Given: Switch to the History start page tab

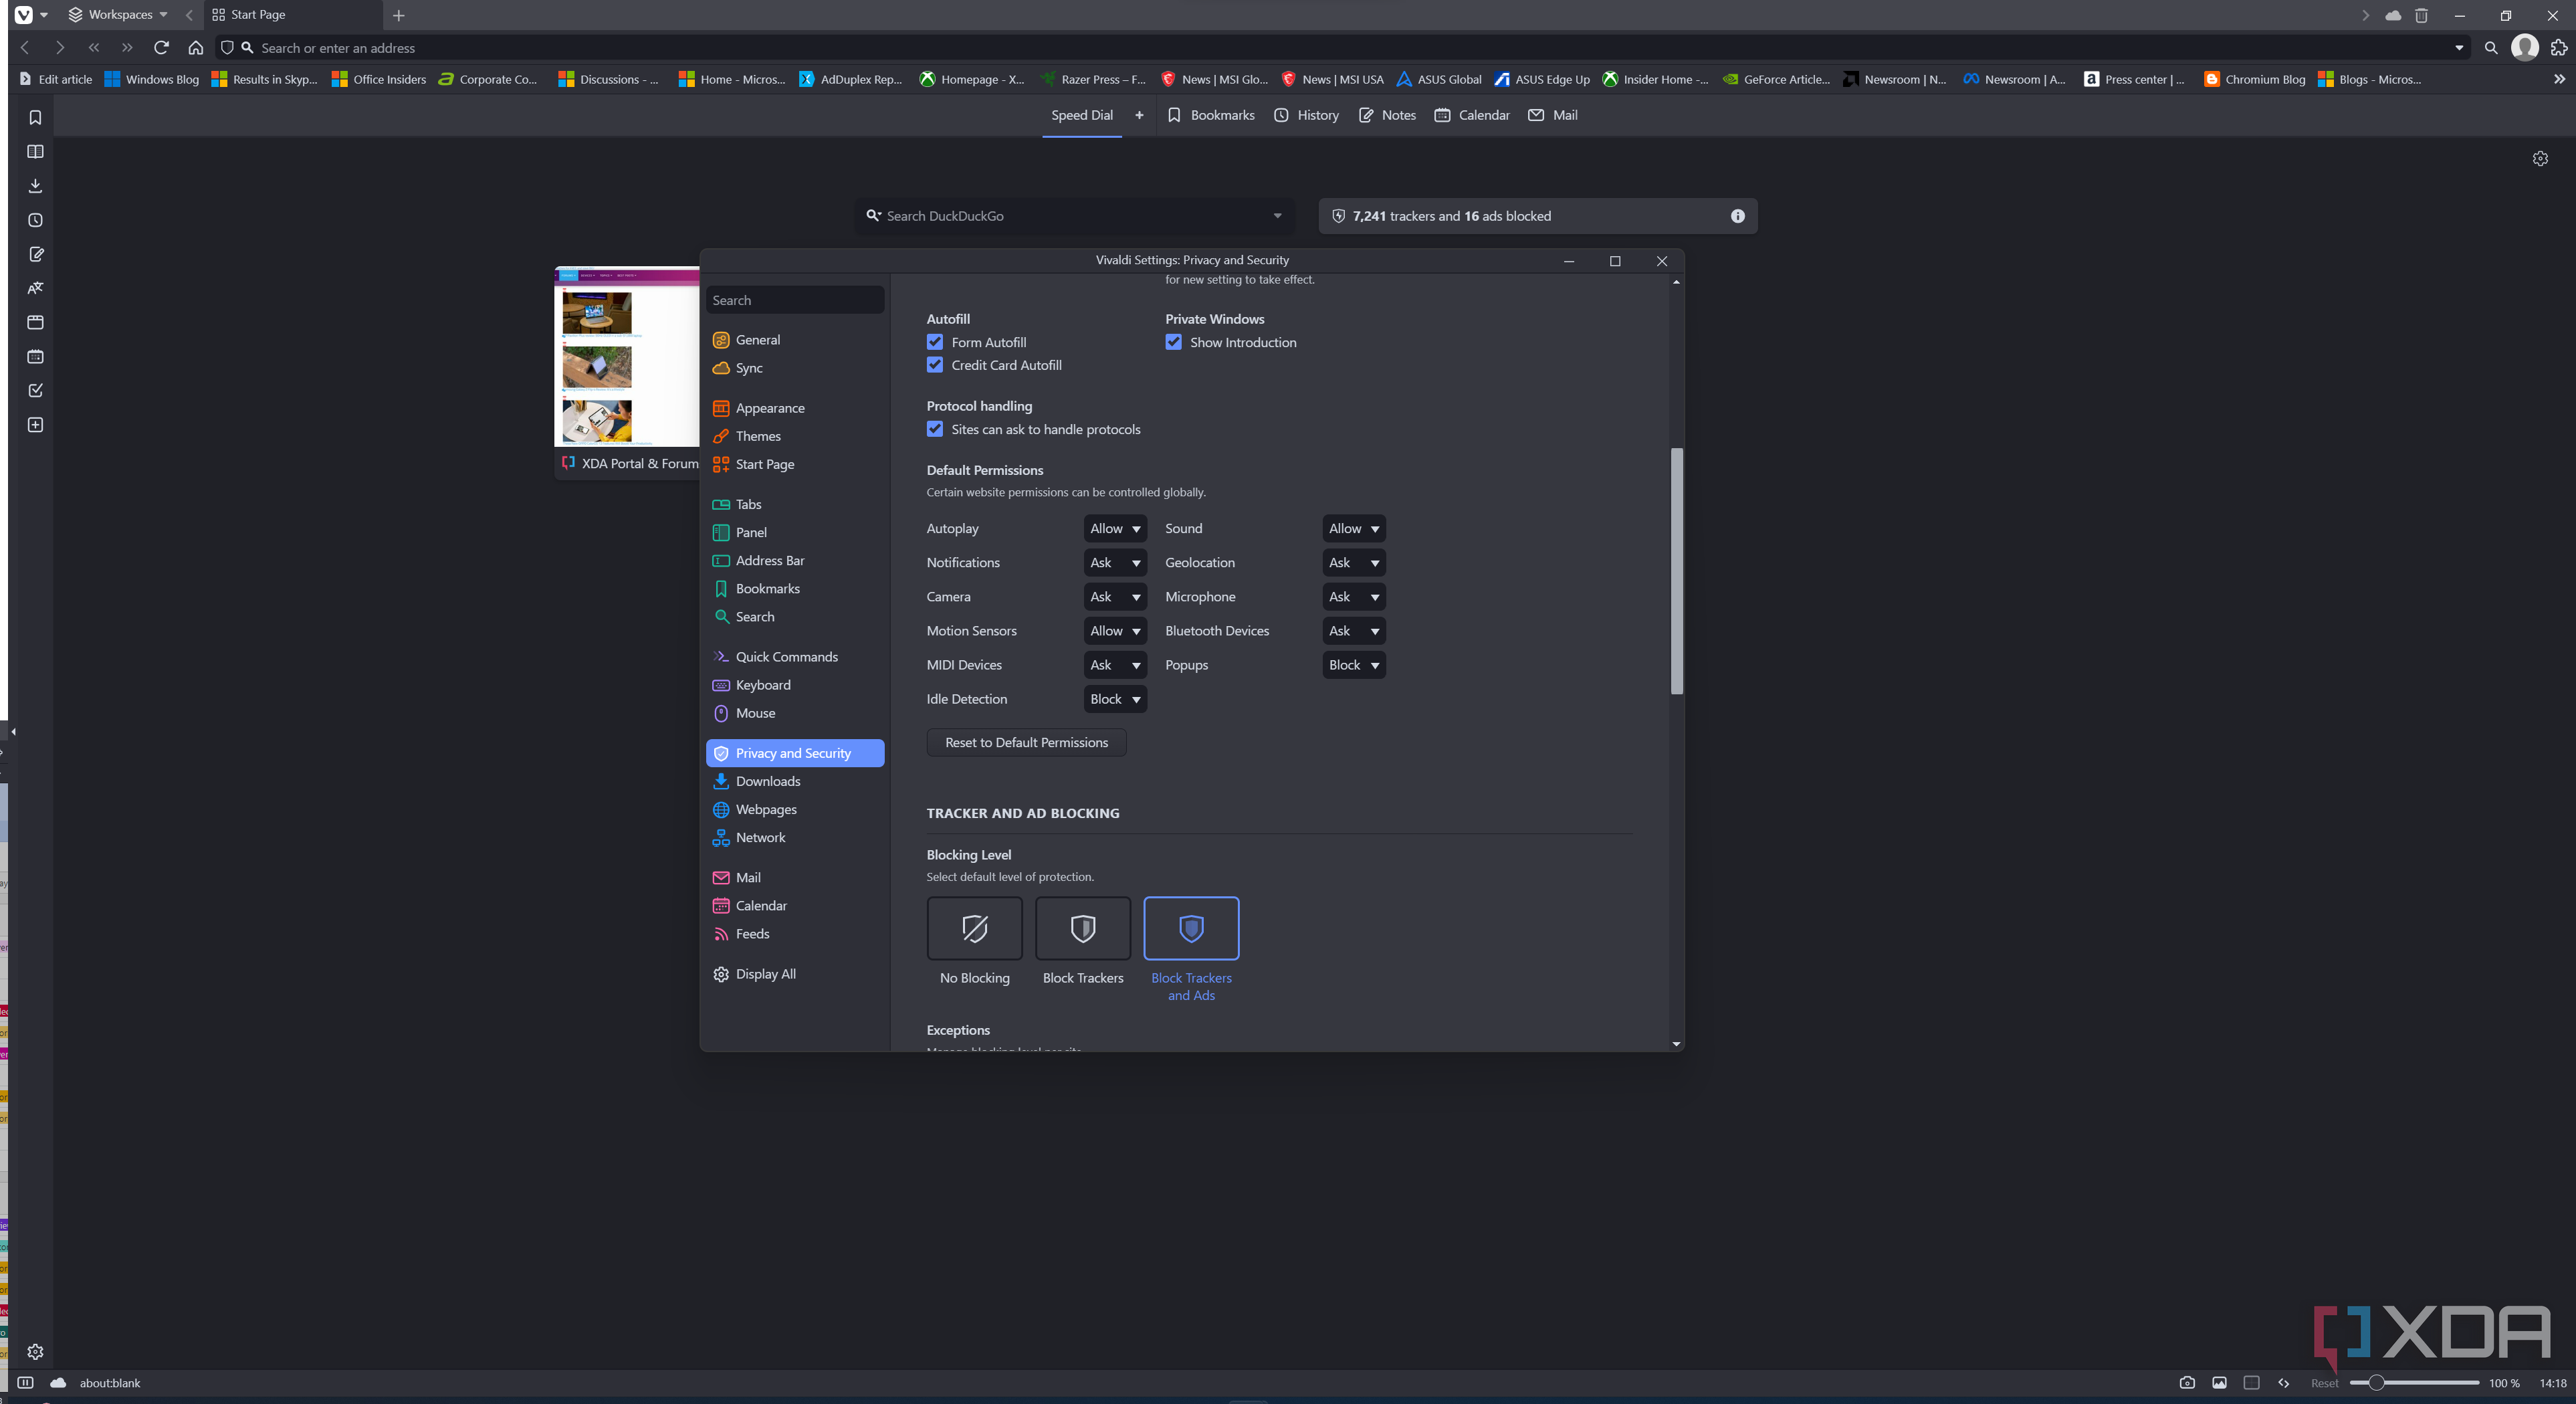Looking at the screenshot, I should pos(1306,115).
